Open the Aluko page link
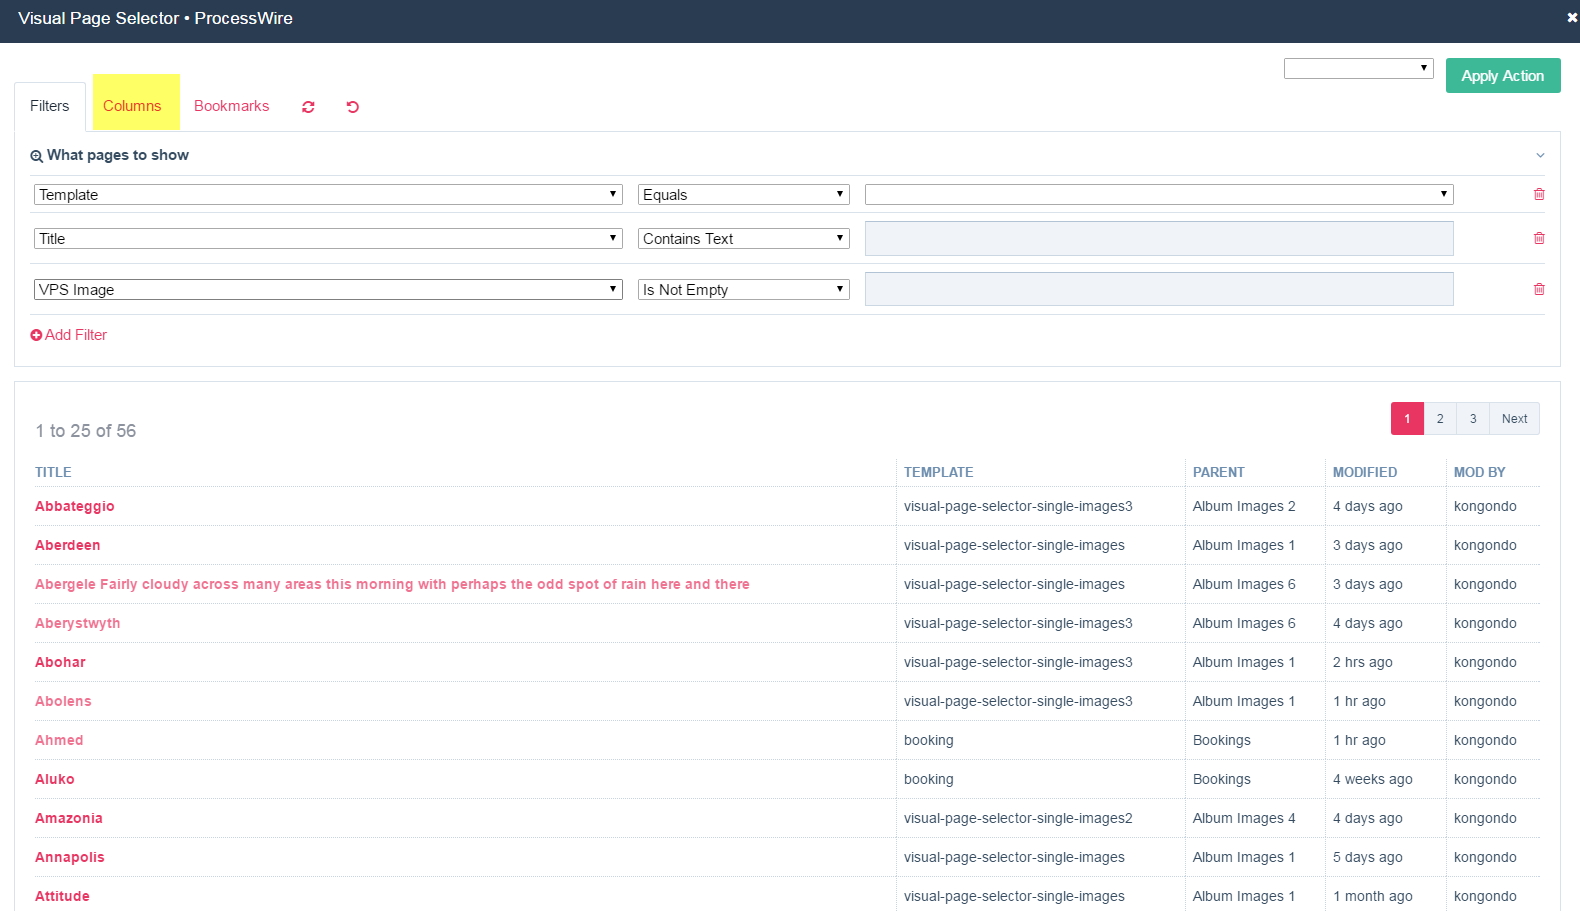This screenshot has height=911, width=1580. [55, 779]
